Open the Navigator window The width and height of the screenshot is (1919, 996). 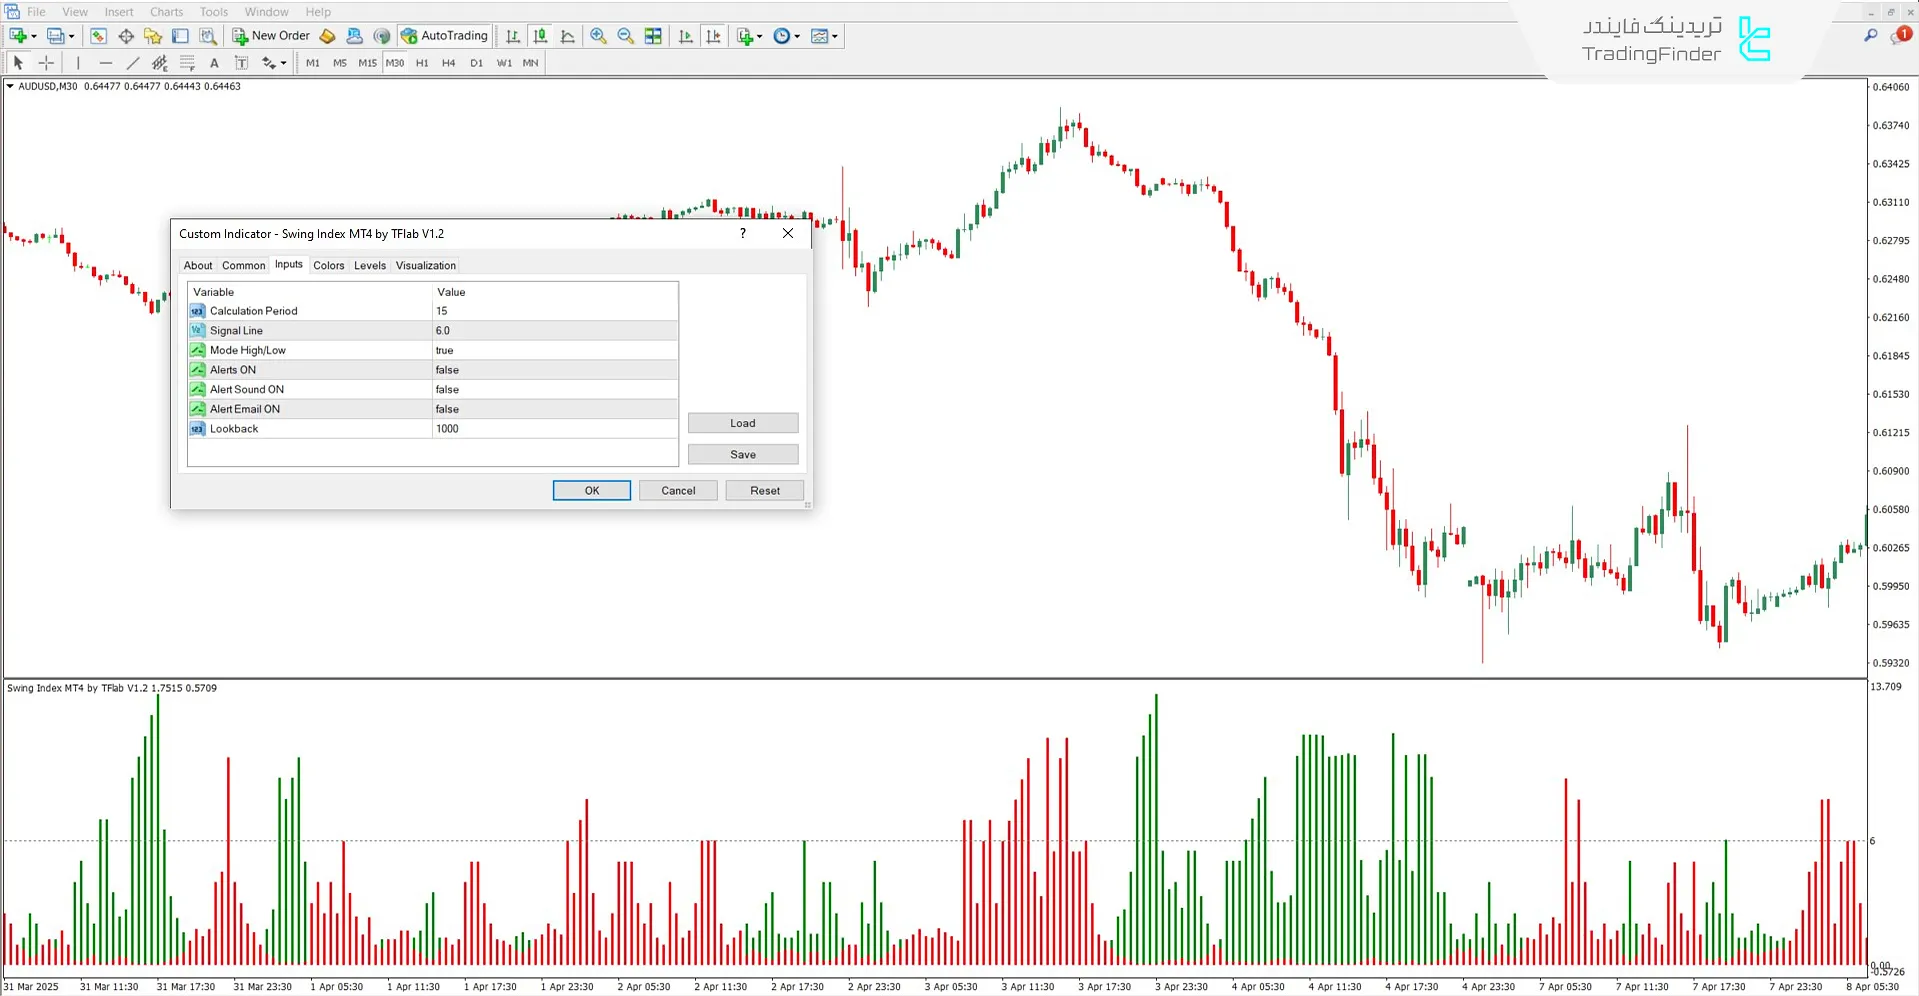point(152,36)
